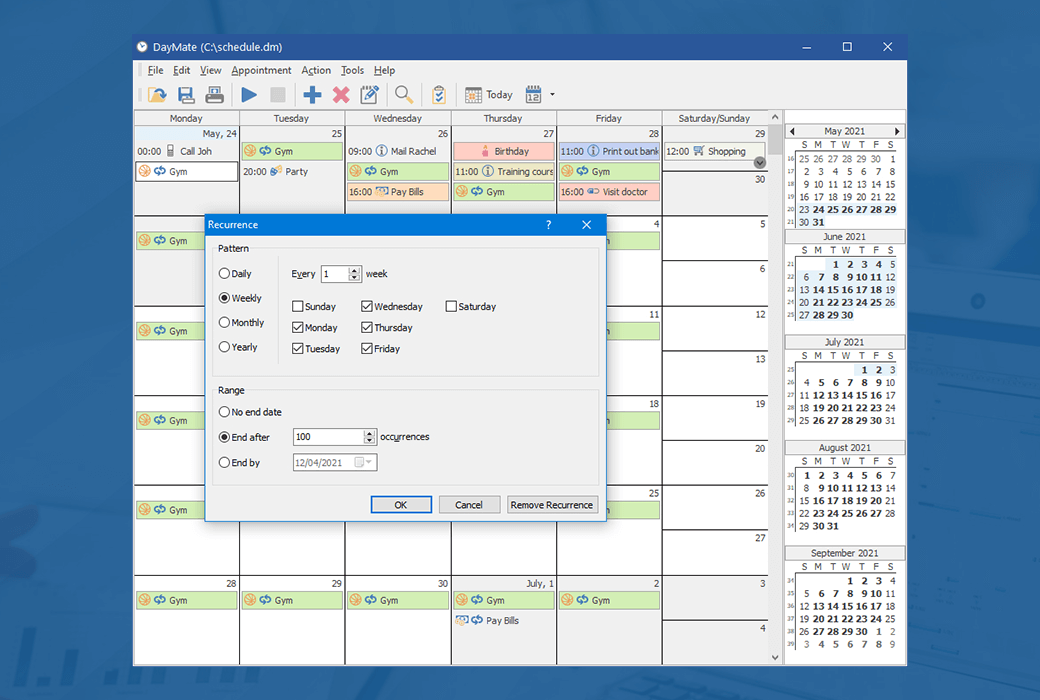Open Search with the magnifier icon
This screenshot has width=1040, height=700.
(404, 95)
